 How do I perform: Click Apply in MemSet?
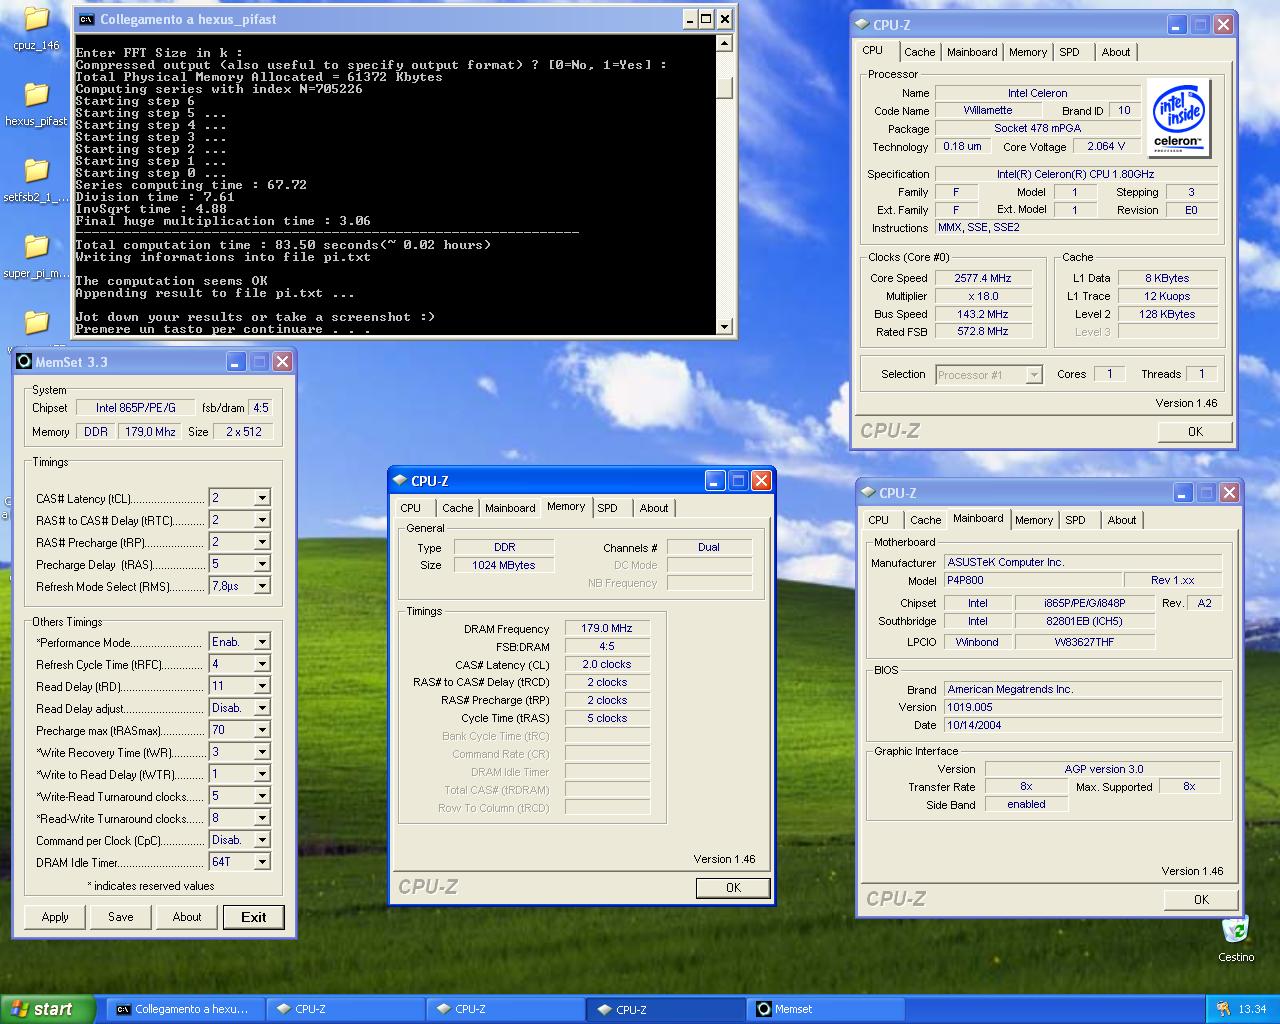click(x=55, y=917)
